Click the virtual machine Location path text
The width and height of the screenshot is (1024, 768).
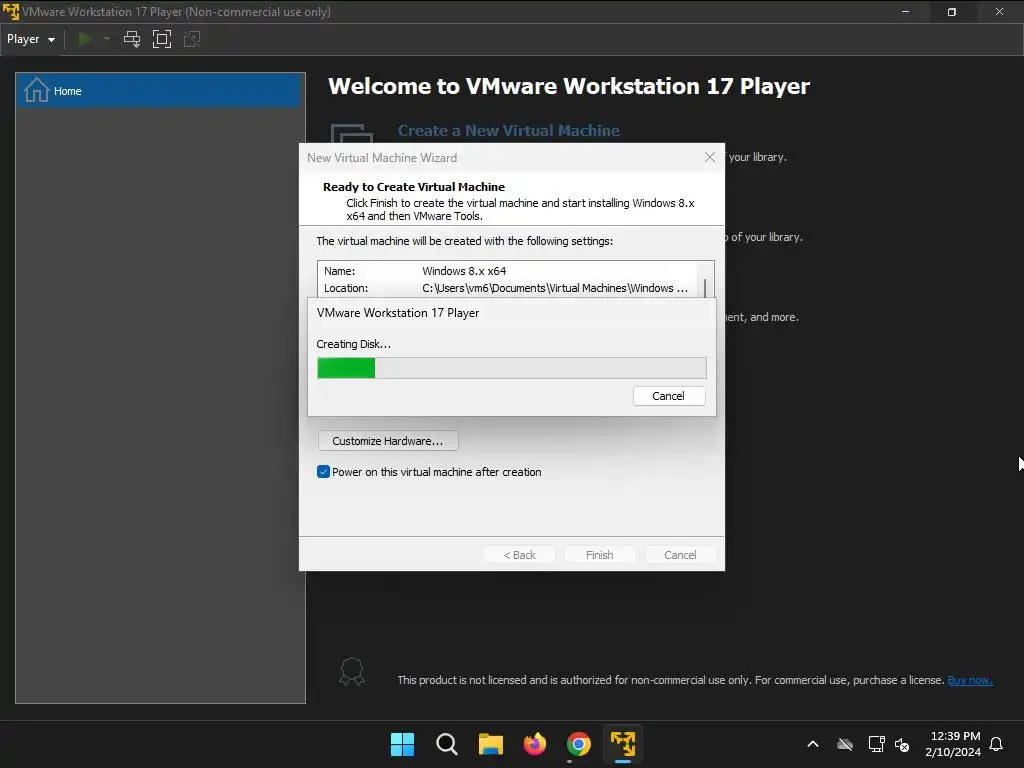pos(554,288)
